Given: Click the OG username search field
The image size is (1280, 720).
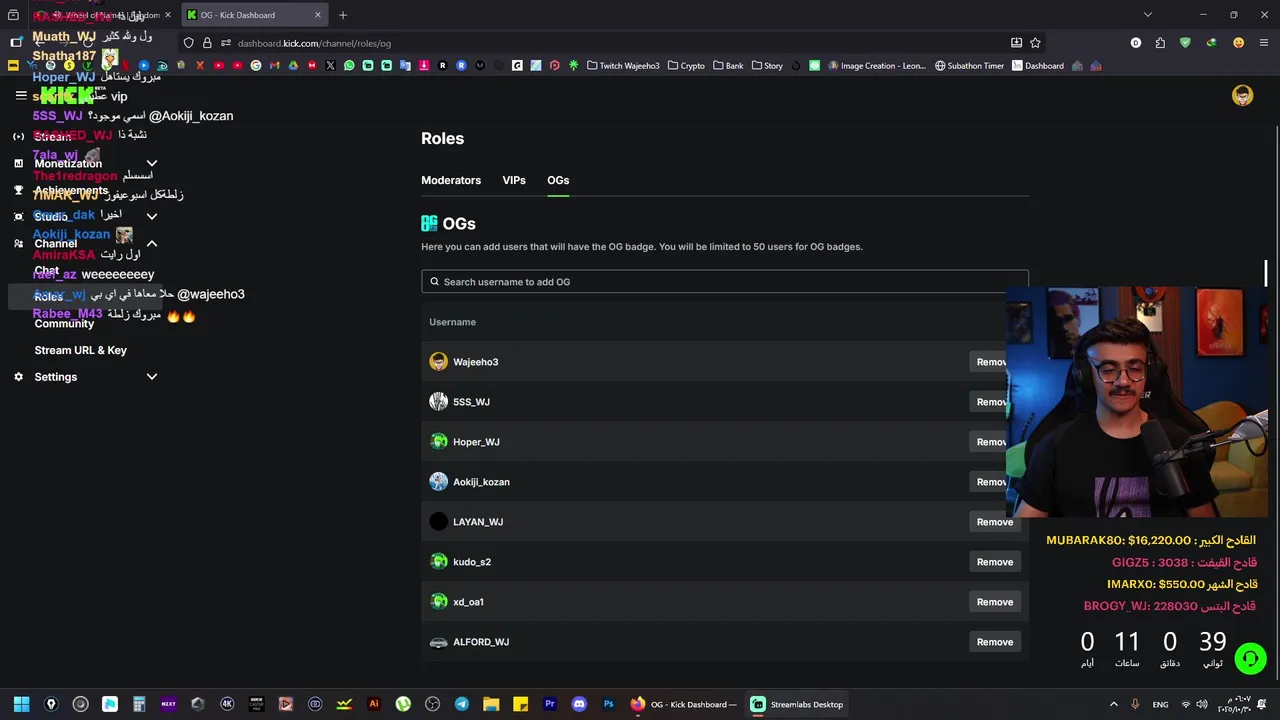Looking at the screenshot, I should tap(724, 282).
